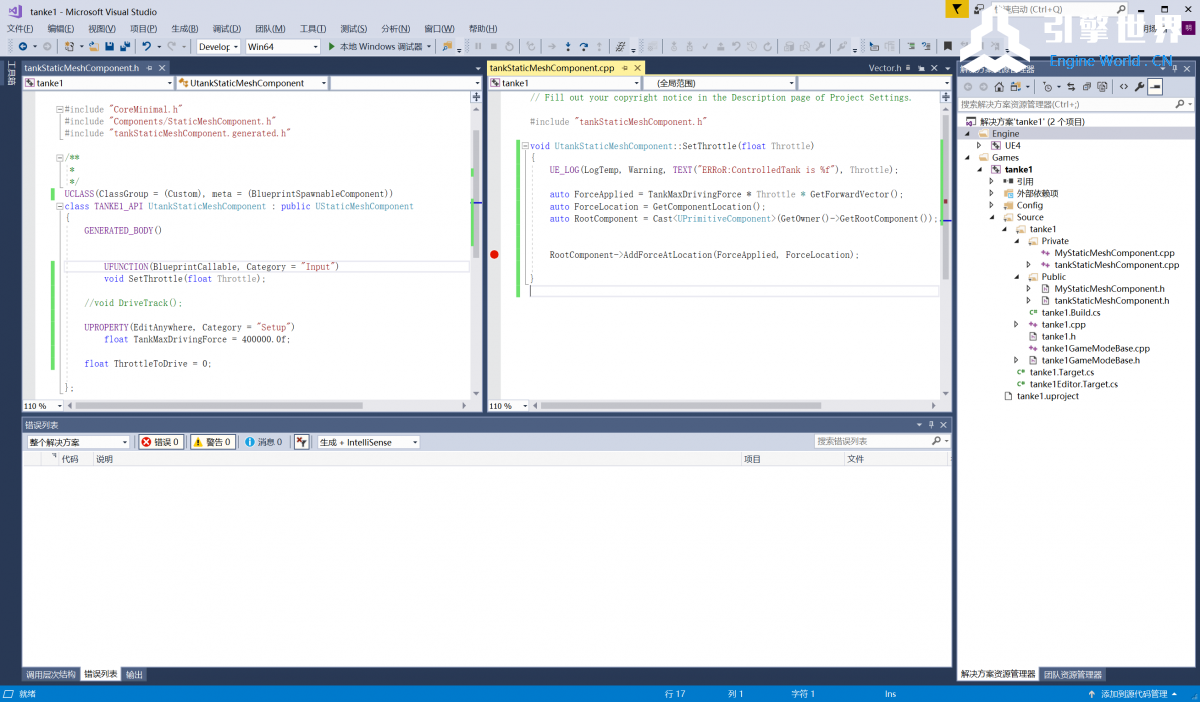Screen dimensions: 1200x702
Task: Click the bookmark icon in toolbar
Action: 947,46
